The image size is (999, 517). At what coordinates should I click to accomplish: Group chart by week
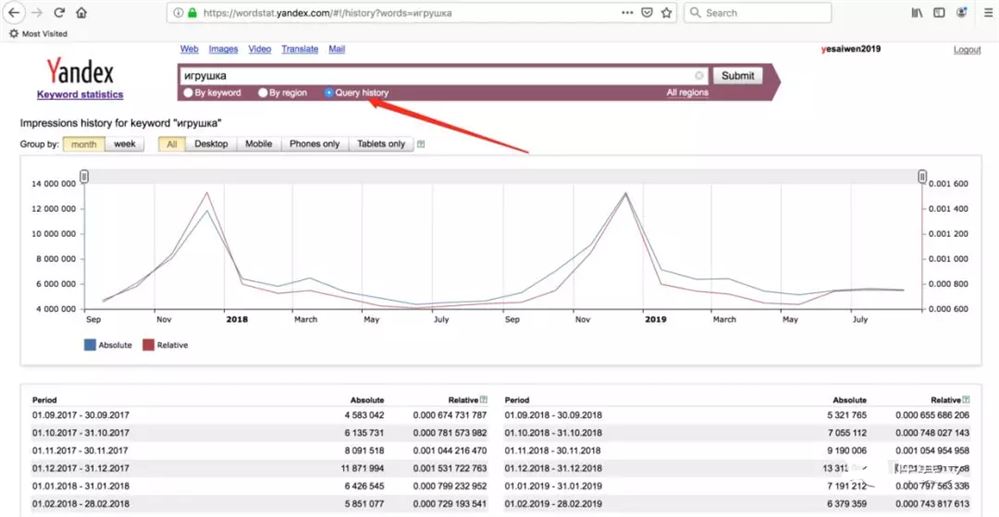tap(124, 144)
